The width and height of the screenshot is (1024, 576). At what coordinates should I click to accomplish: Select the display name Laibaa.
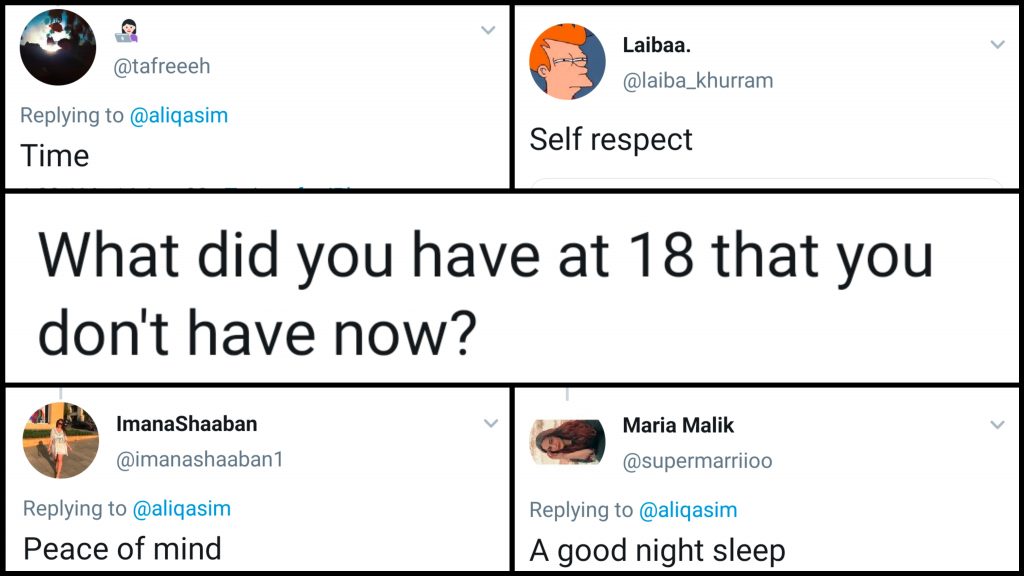[655, 45]
